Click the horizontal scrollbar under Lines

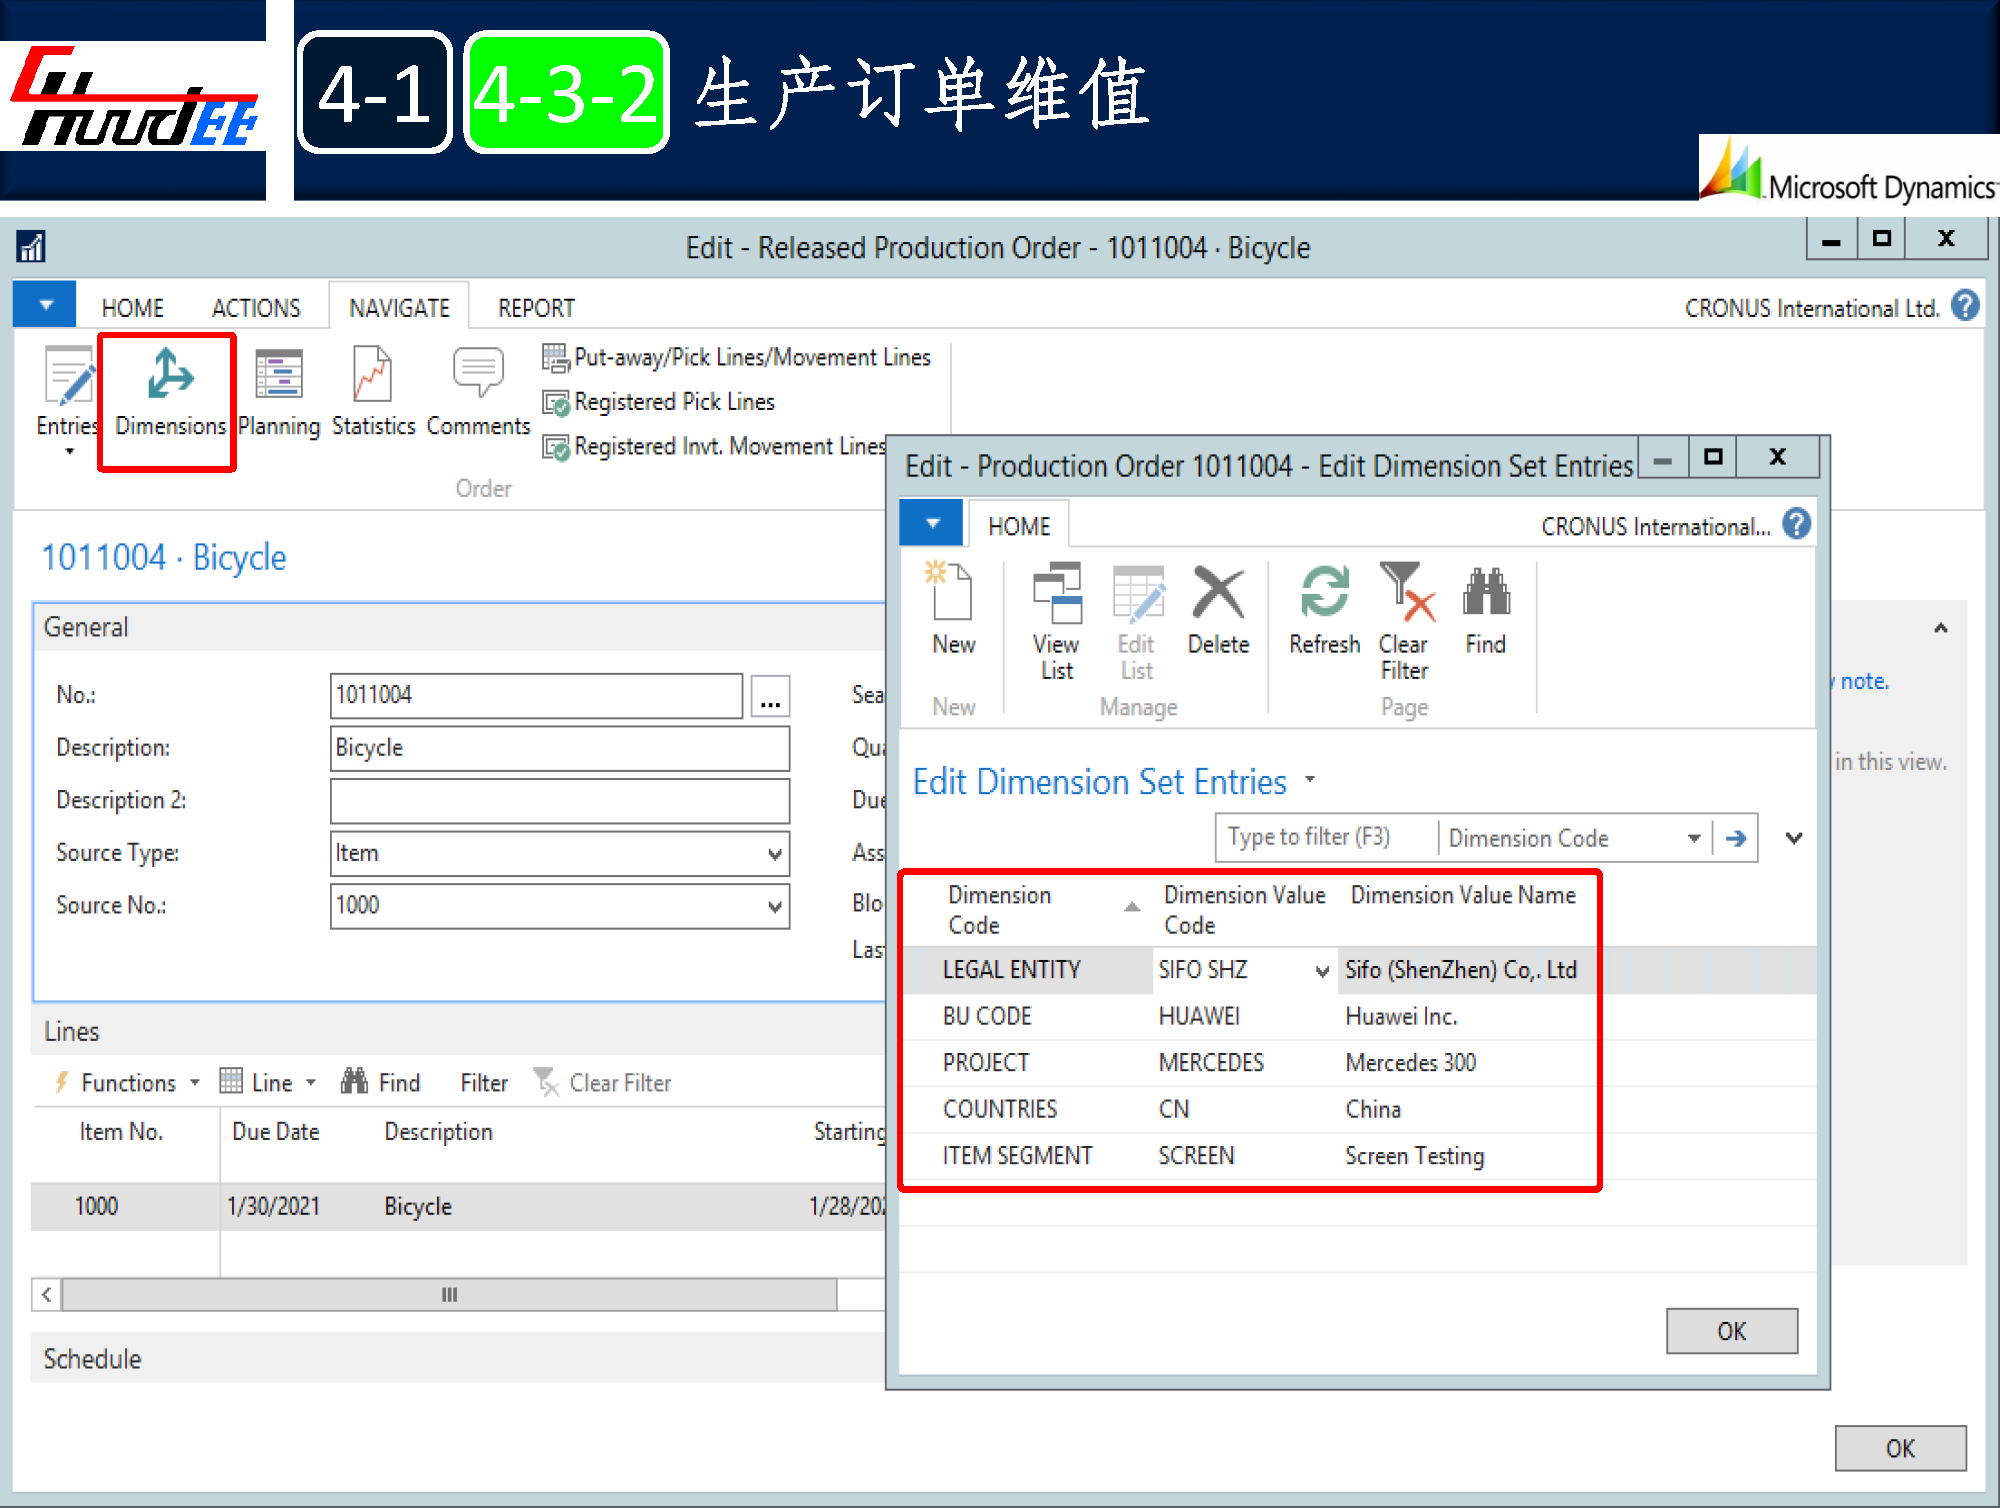[449, 1295]
